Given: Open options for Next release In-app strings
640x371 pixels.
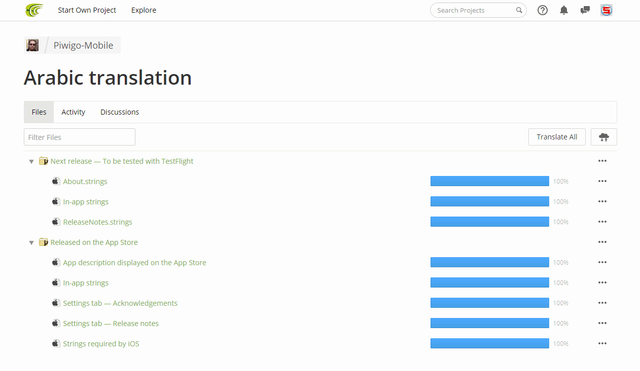Looking at the screenshot, I should 602,202.
